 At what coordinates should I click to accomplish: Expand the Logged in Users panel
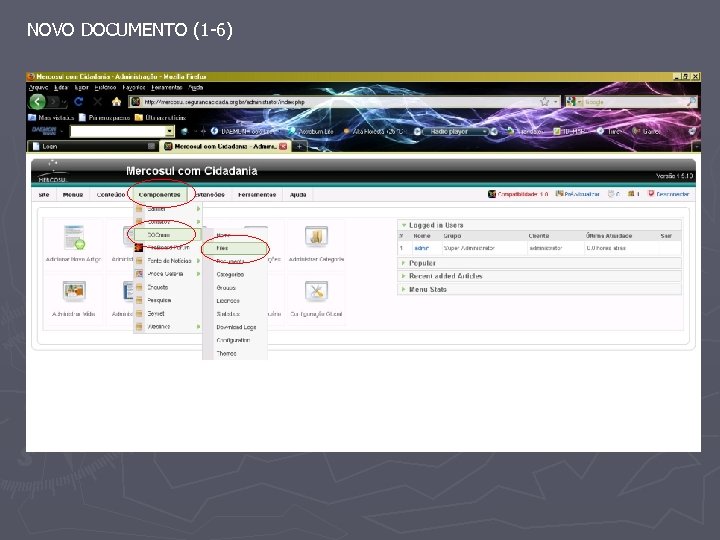click(539, 225)
